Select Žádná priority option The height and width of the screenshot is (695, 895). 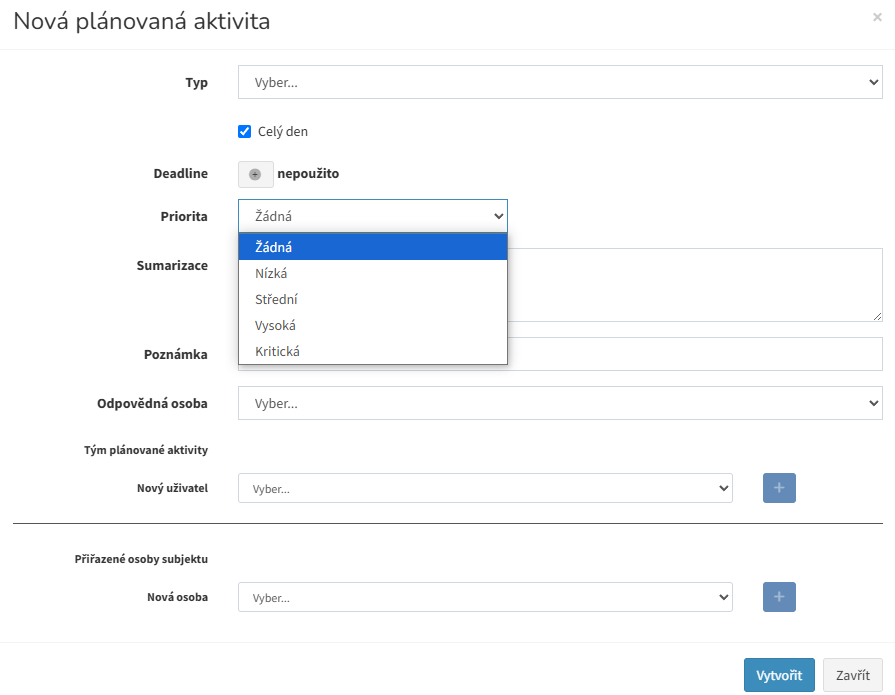coord(373,247)
